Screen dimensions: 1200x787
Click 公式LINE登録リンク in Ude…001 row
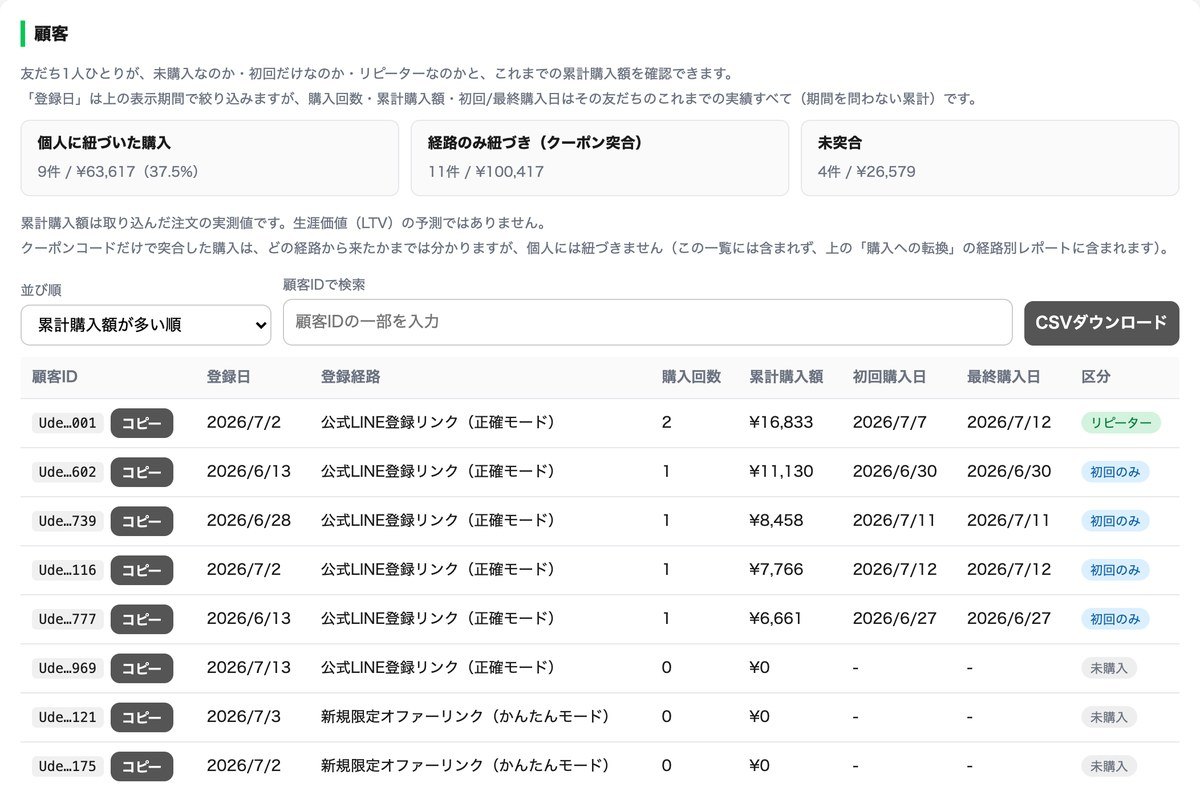tap(438, 423)
